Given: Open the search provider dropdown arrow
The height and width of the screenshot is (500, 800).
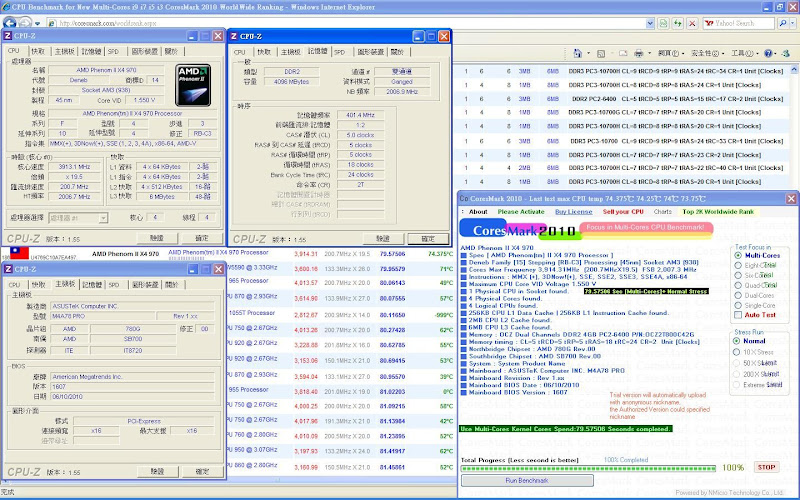Looking at the screenshot, I should coord(792,23).
